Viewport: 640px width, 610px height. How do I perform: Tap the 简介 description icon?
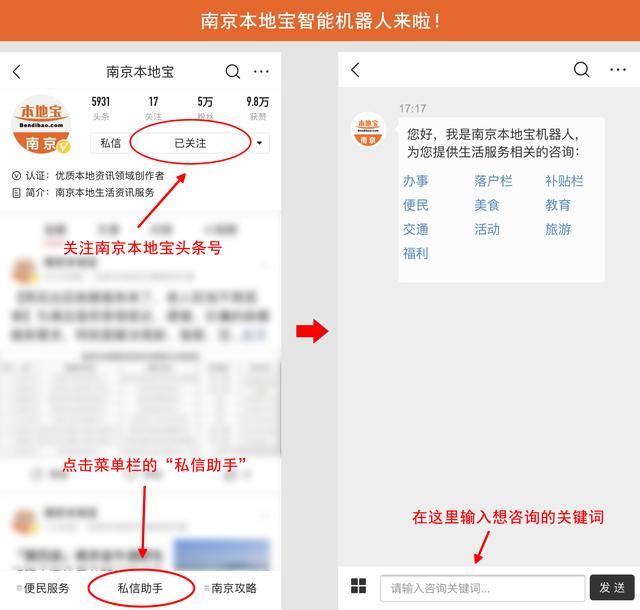tap(16, 193)
